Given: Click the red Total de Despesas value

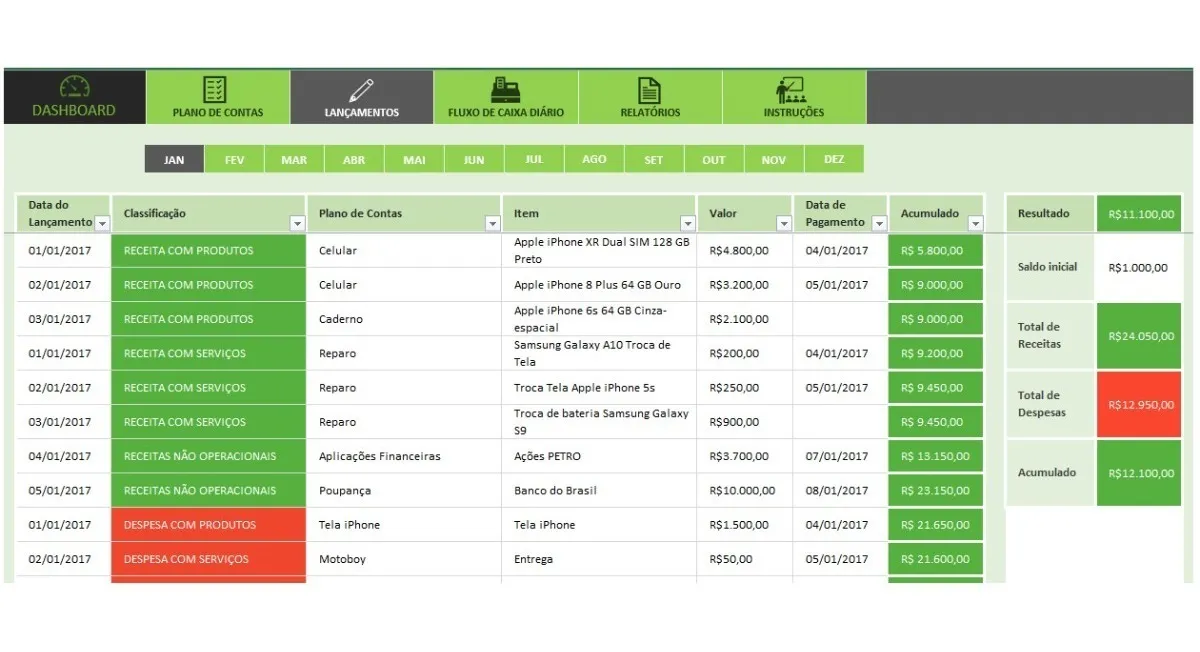Looking at the screenshot, I should click(1139, 404).
